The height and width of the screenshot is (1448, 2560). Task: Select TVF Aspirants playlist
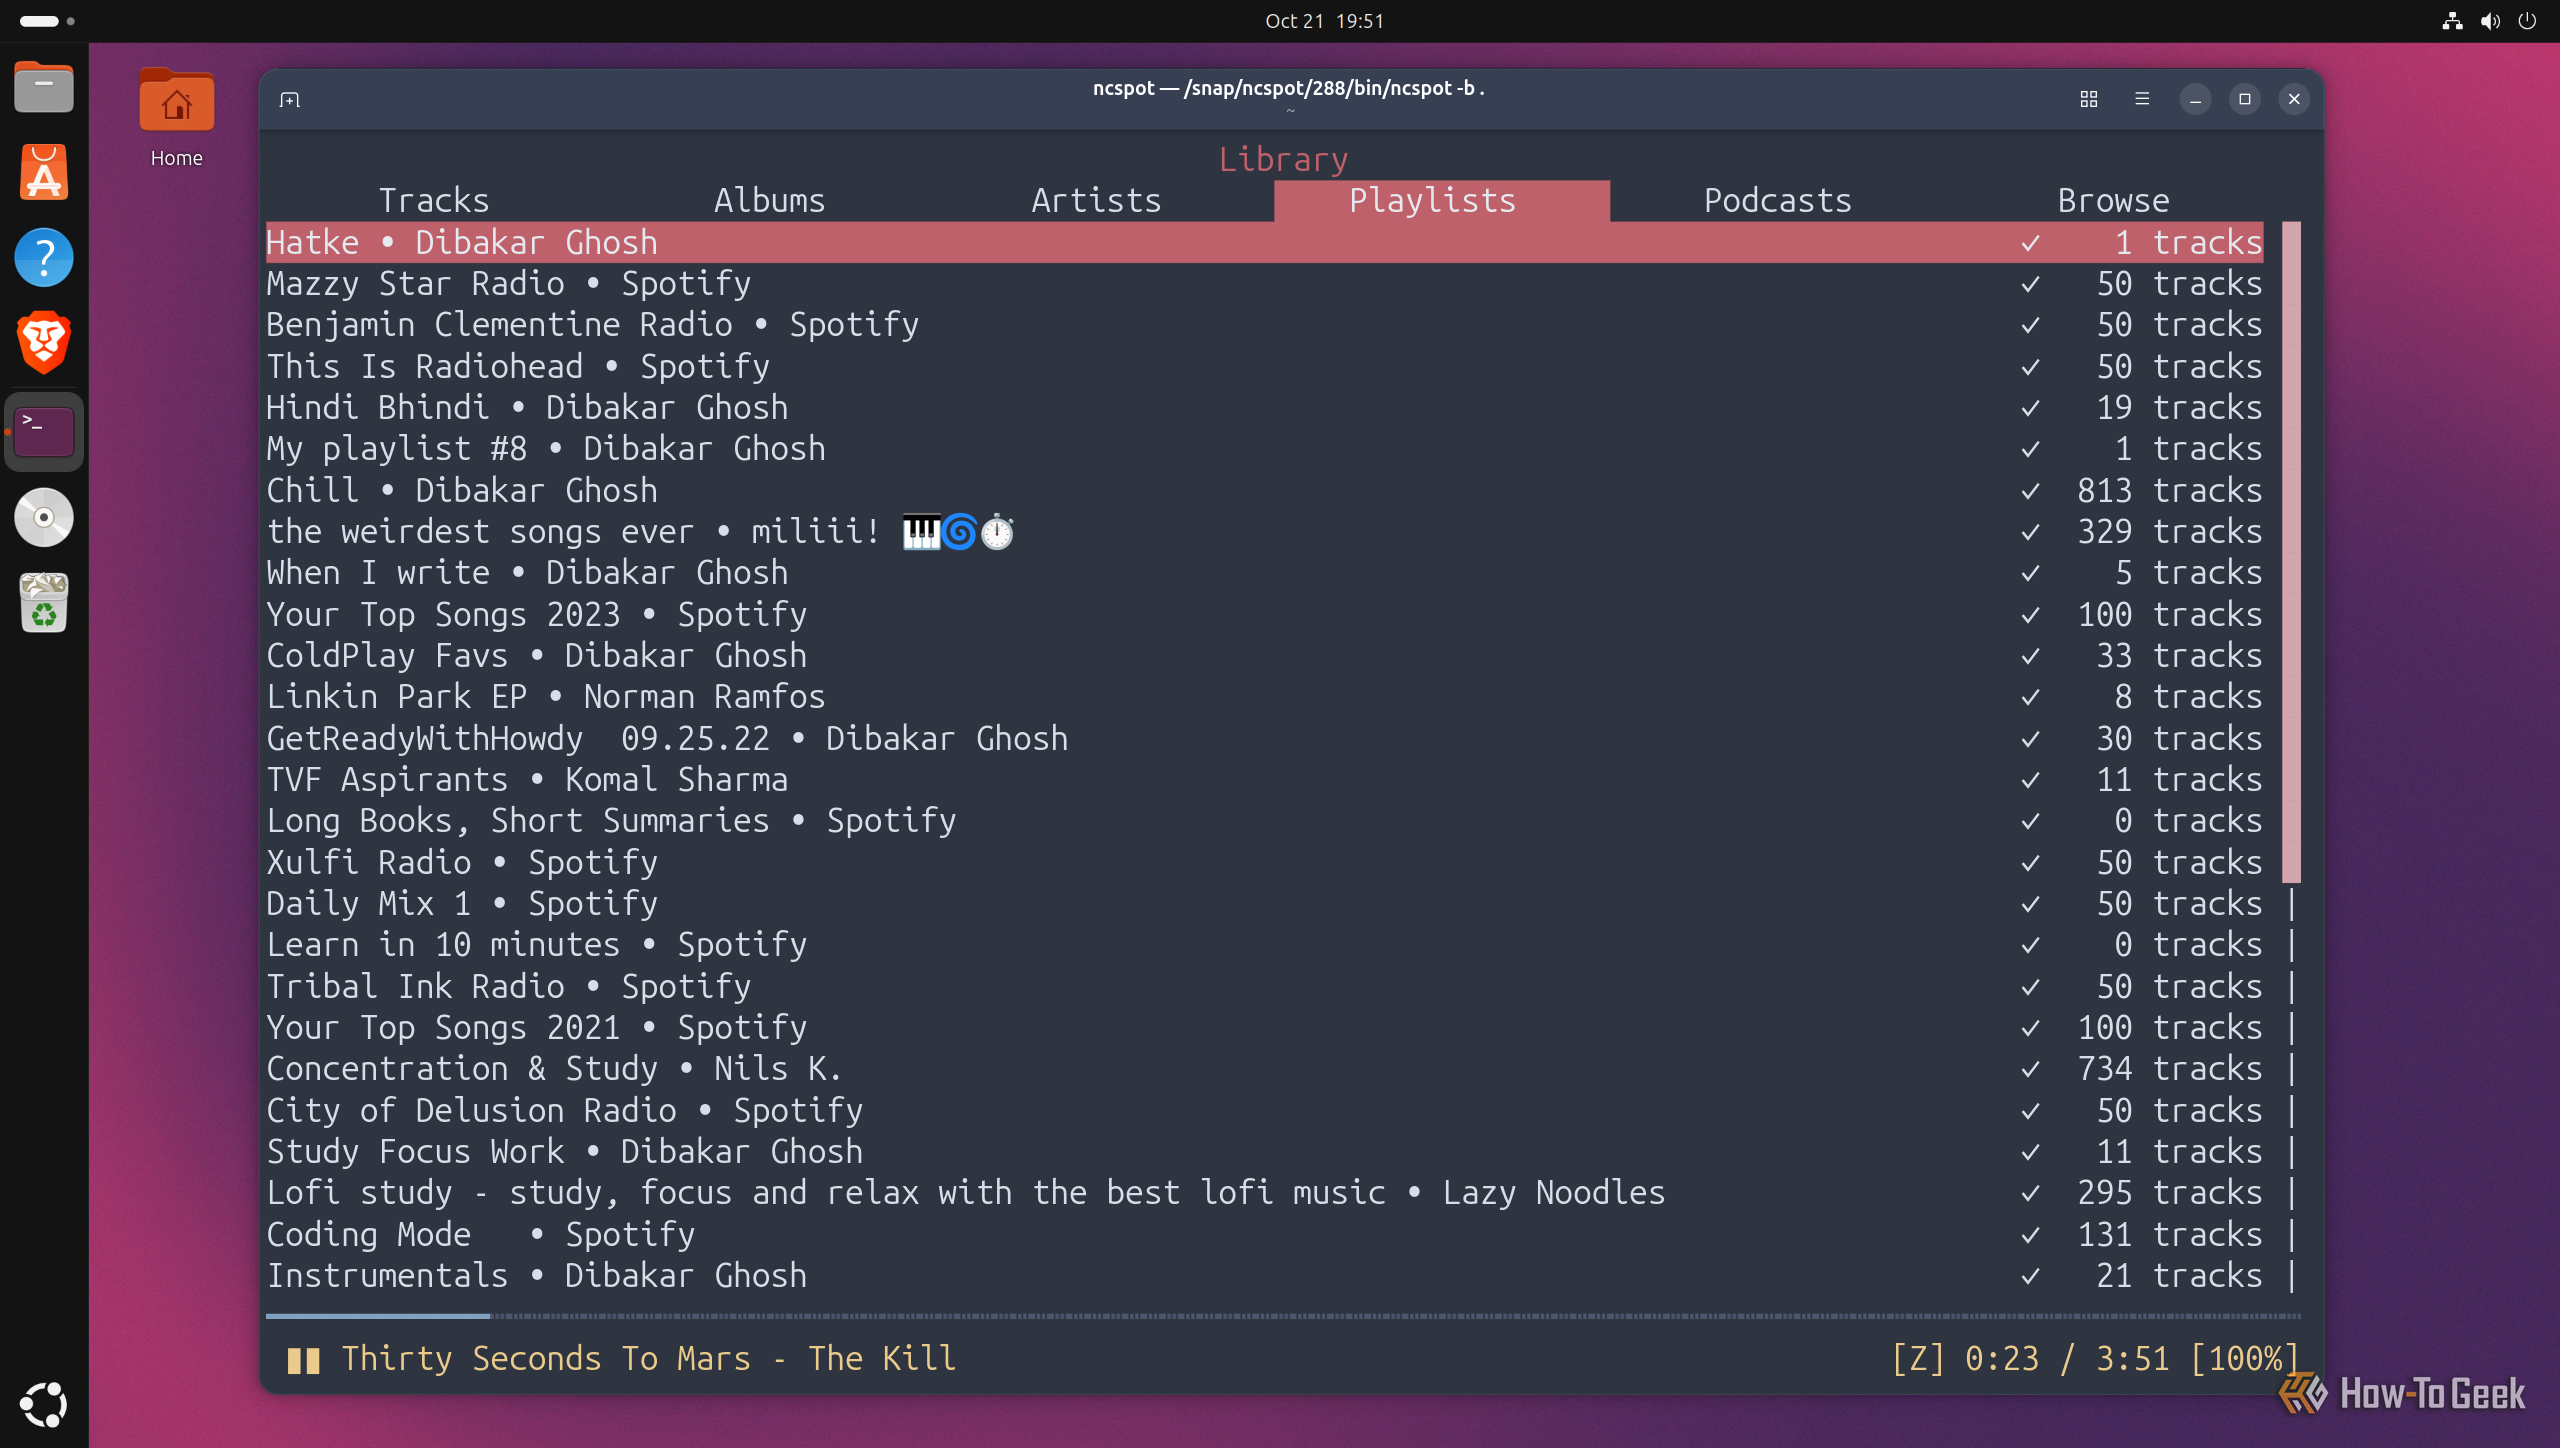(1264, 780)
